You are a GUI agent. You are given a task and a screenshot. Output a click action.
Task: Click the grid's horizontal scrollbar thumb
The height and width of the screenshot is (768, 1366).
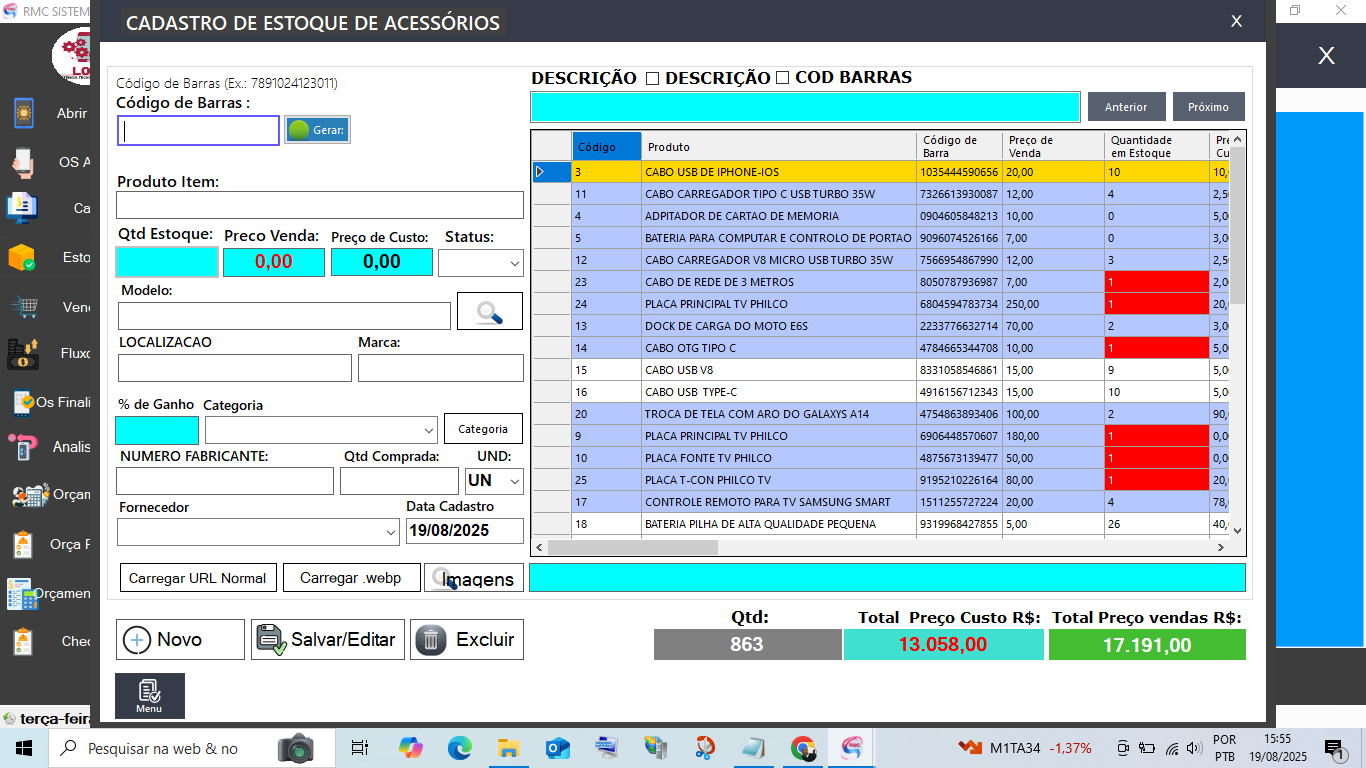[x=633, y=548]
